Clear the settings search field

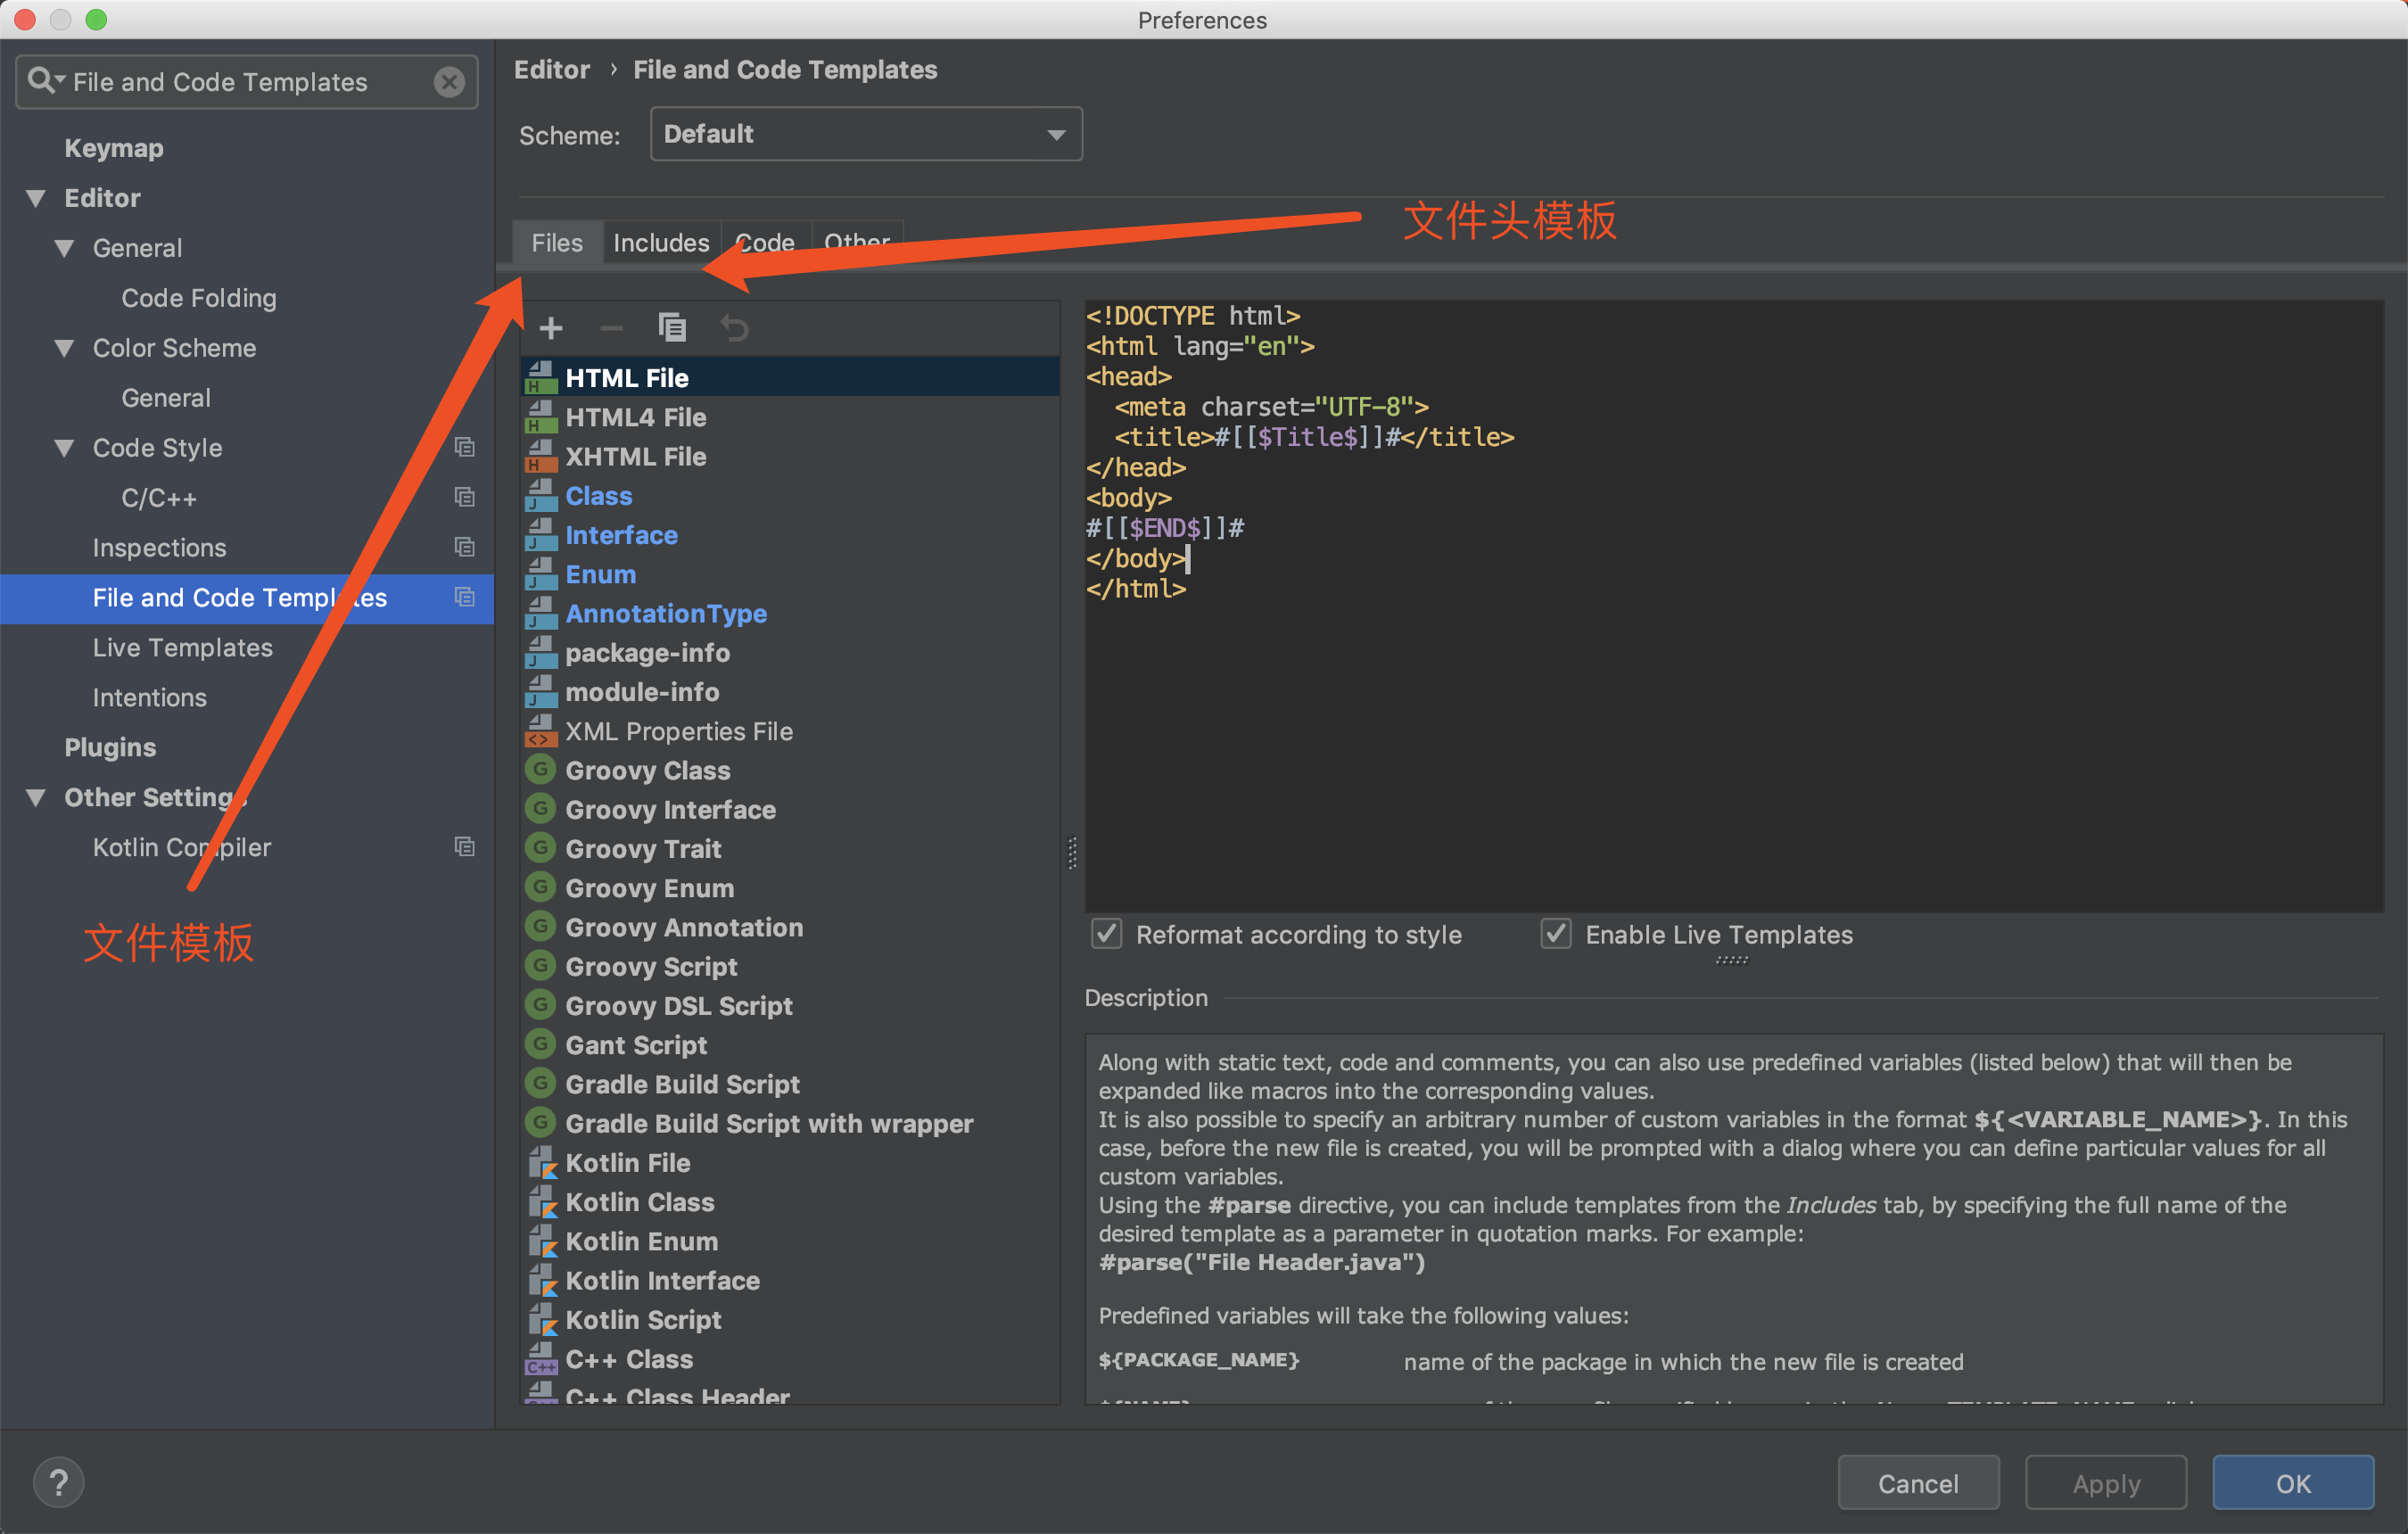pos(449,82)
